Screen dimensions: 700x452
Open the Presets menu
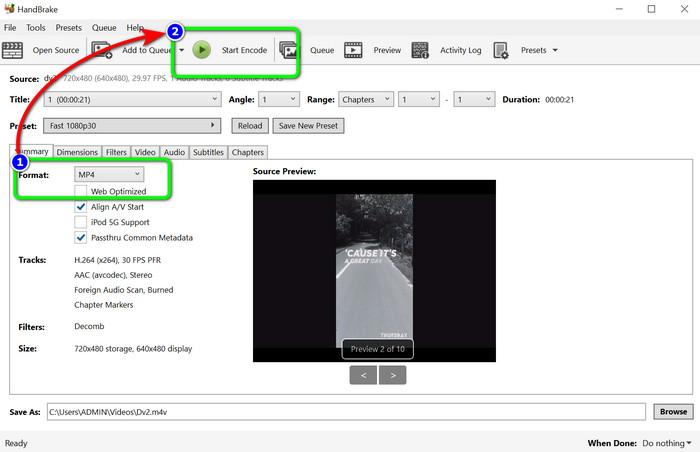pos(68,28)
